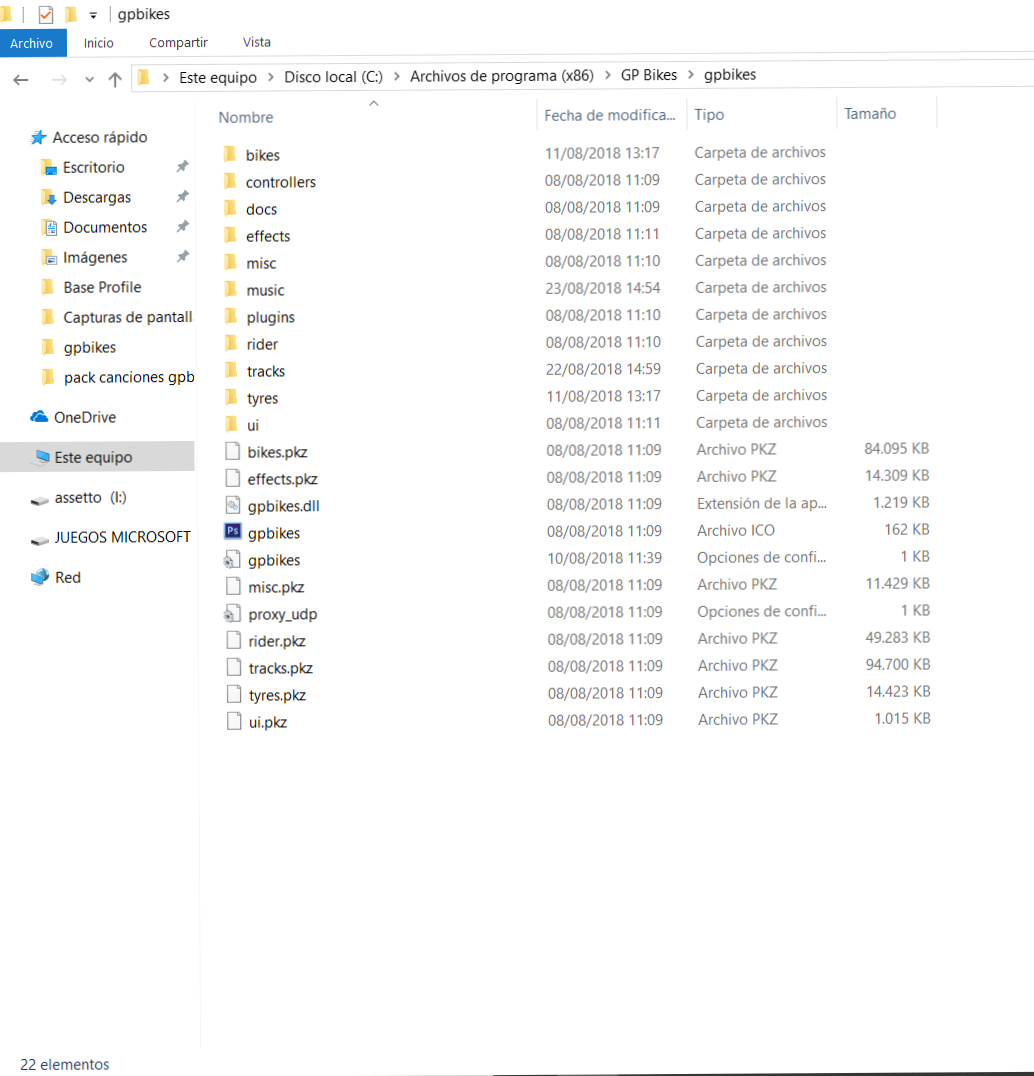Select the proxy_udp configuration file icon

(x=232, y=613)
